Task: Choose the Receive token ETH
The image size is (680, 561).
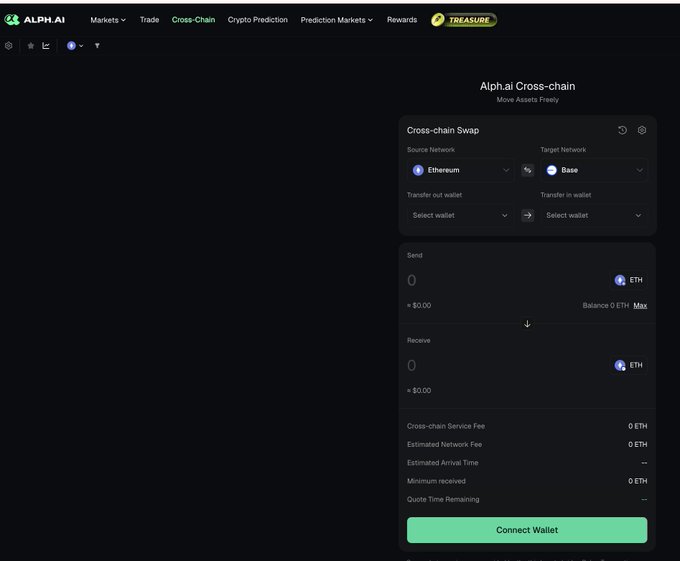Action: [x=628, y=365]
